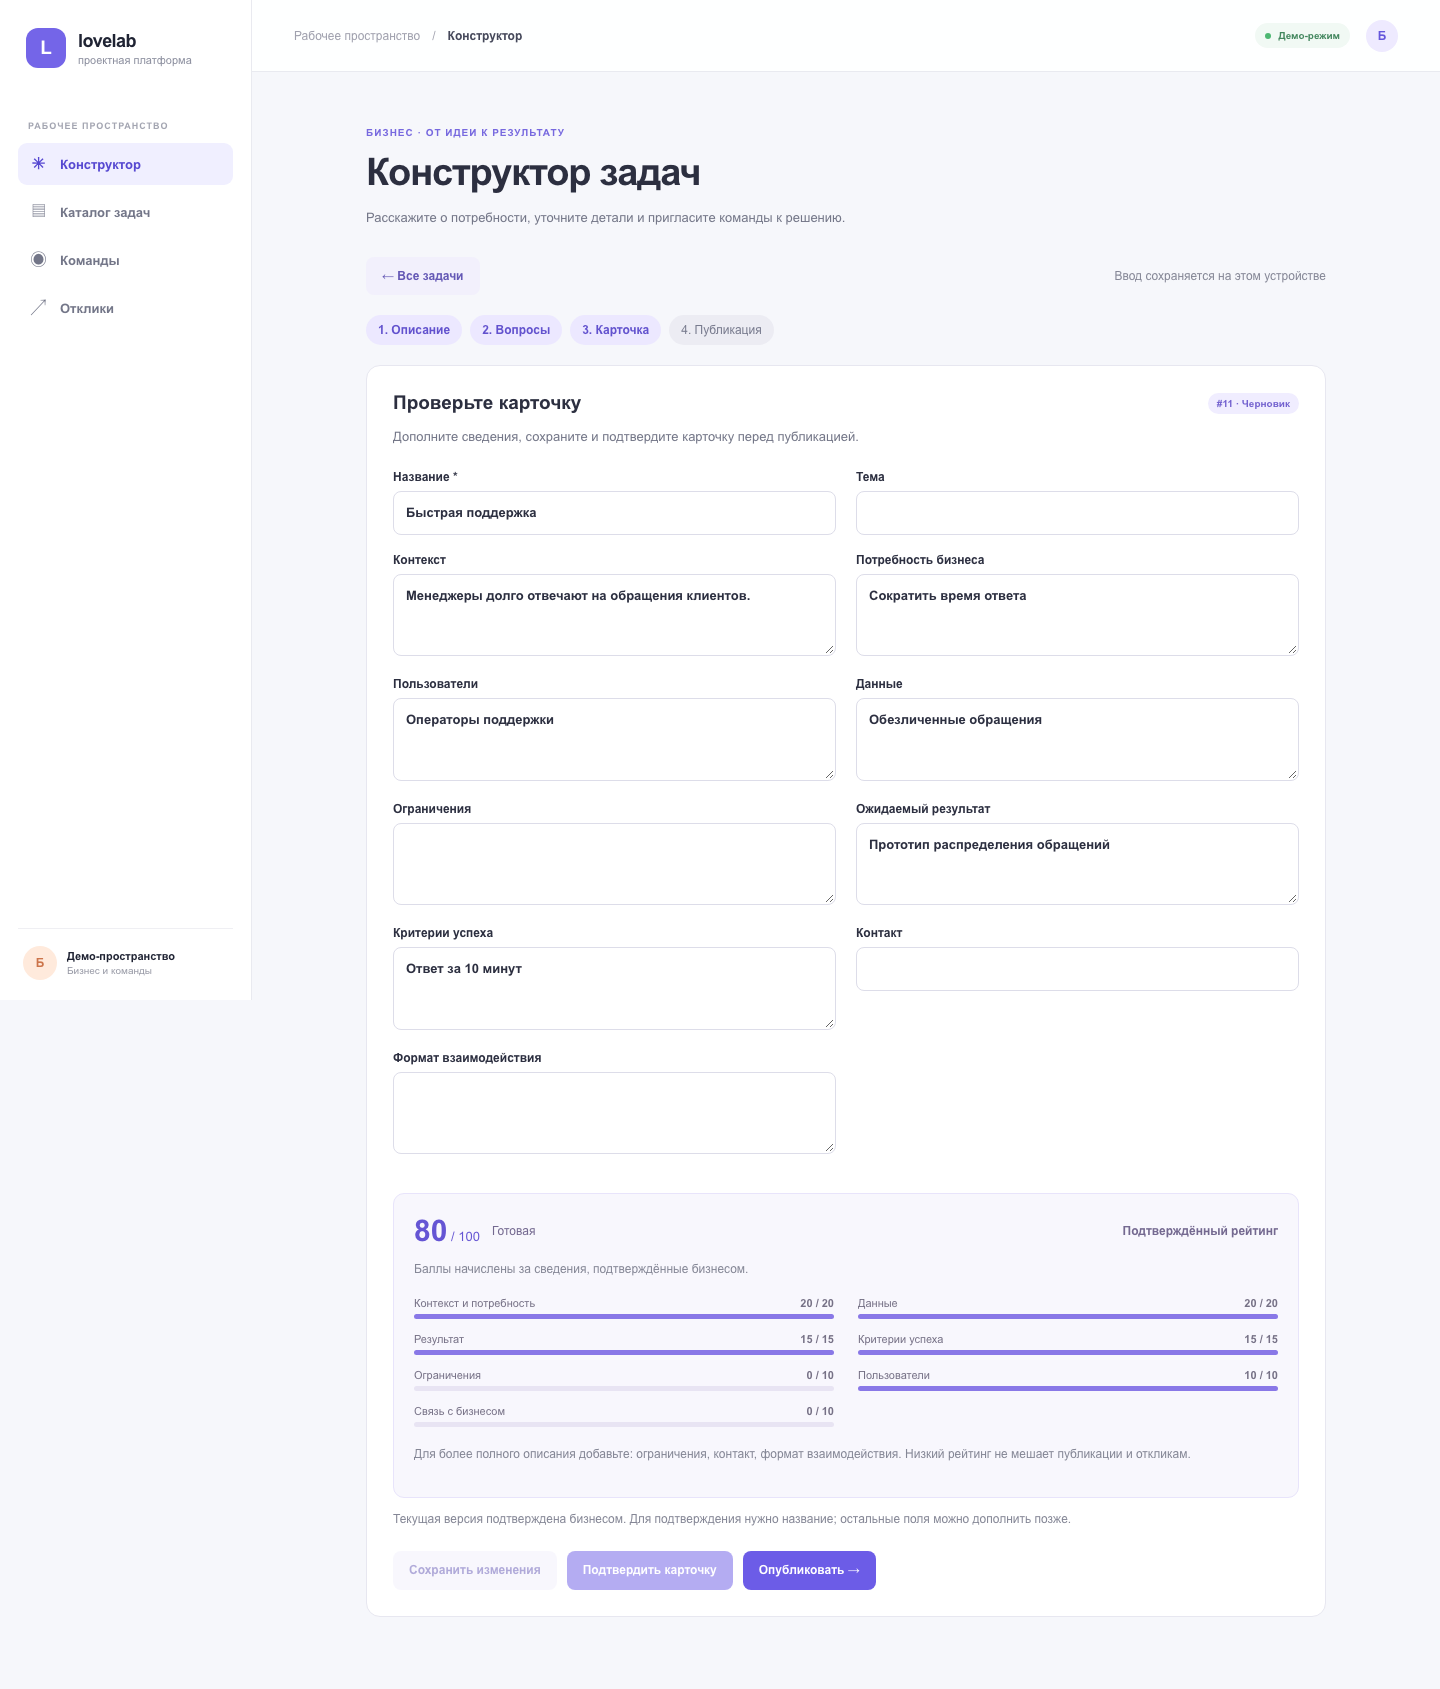Focus the Название input field

click(x=614, y=513)
